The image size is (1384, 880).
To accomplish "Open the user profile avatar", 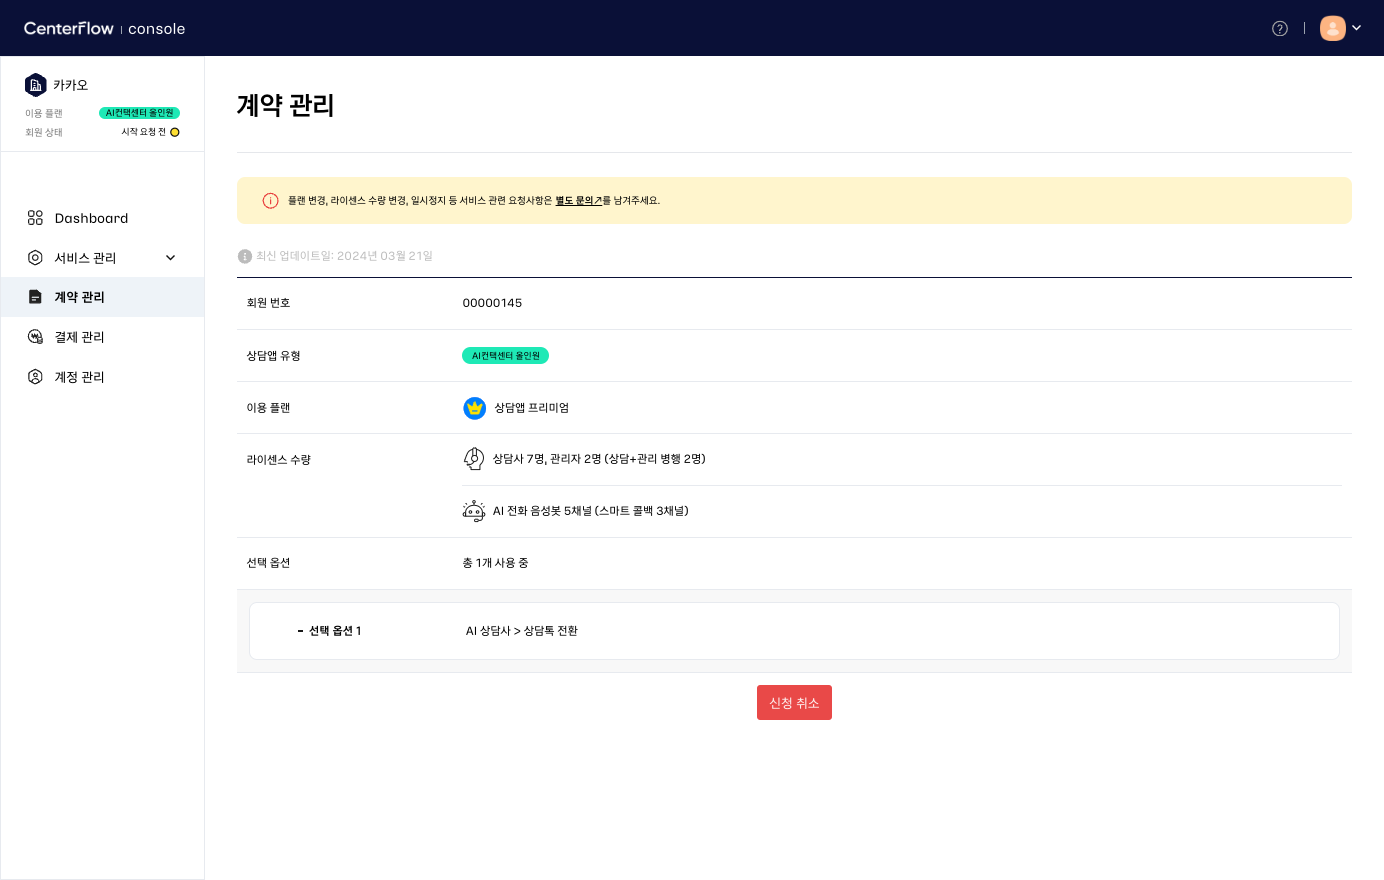I will pos(1332,28).
